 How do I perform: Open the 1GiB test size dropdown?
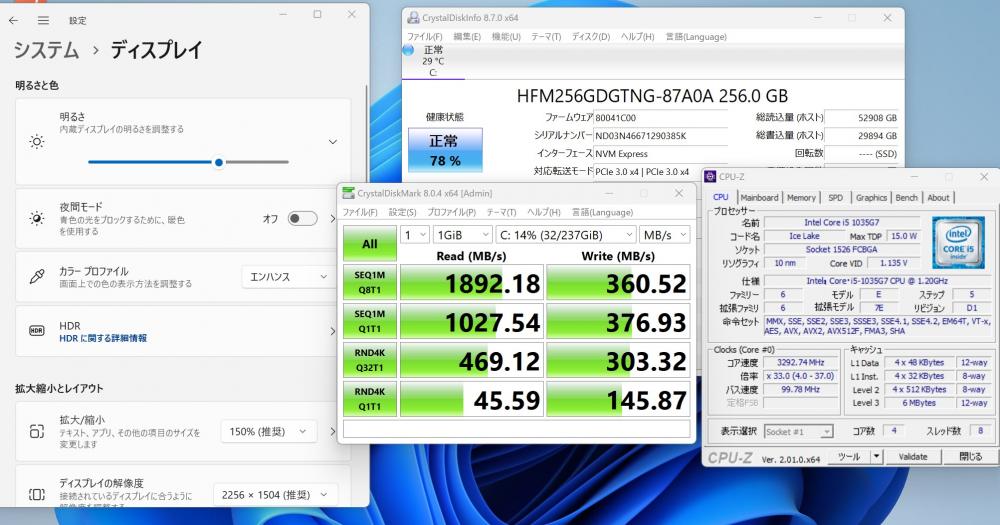pyautogui.click(x=462, y=235)
